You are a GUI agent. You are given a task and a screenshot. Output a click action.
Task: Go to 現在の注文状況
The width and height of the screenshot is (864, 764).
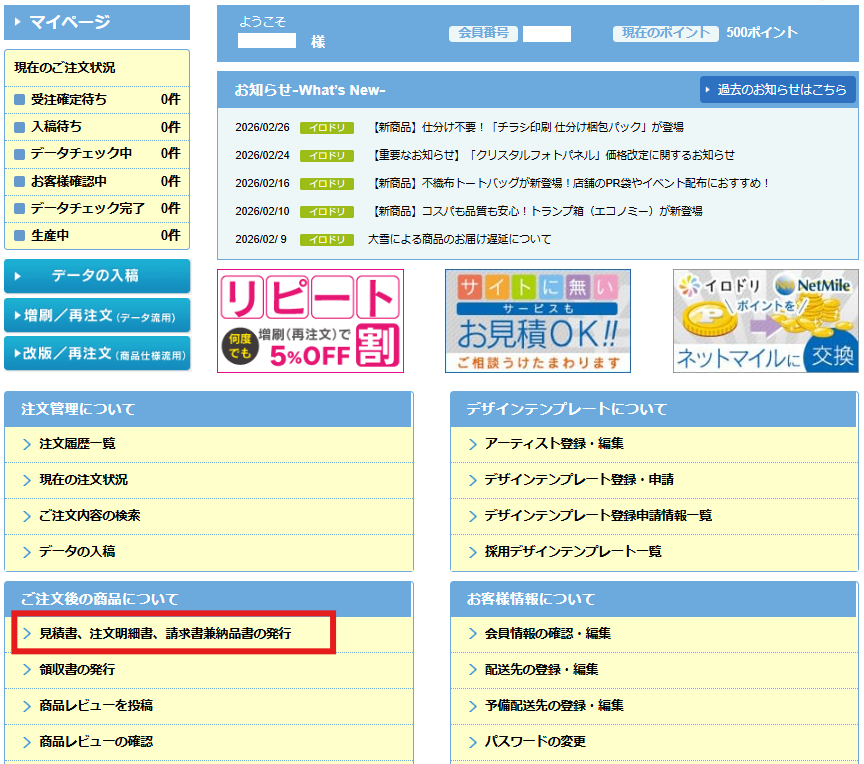[83, 480]
